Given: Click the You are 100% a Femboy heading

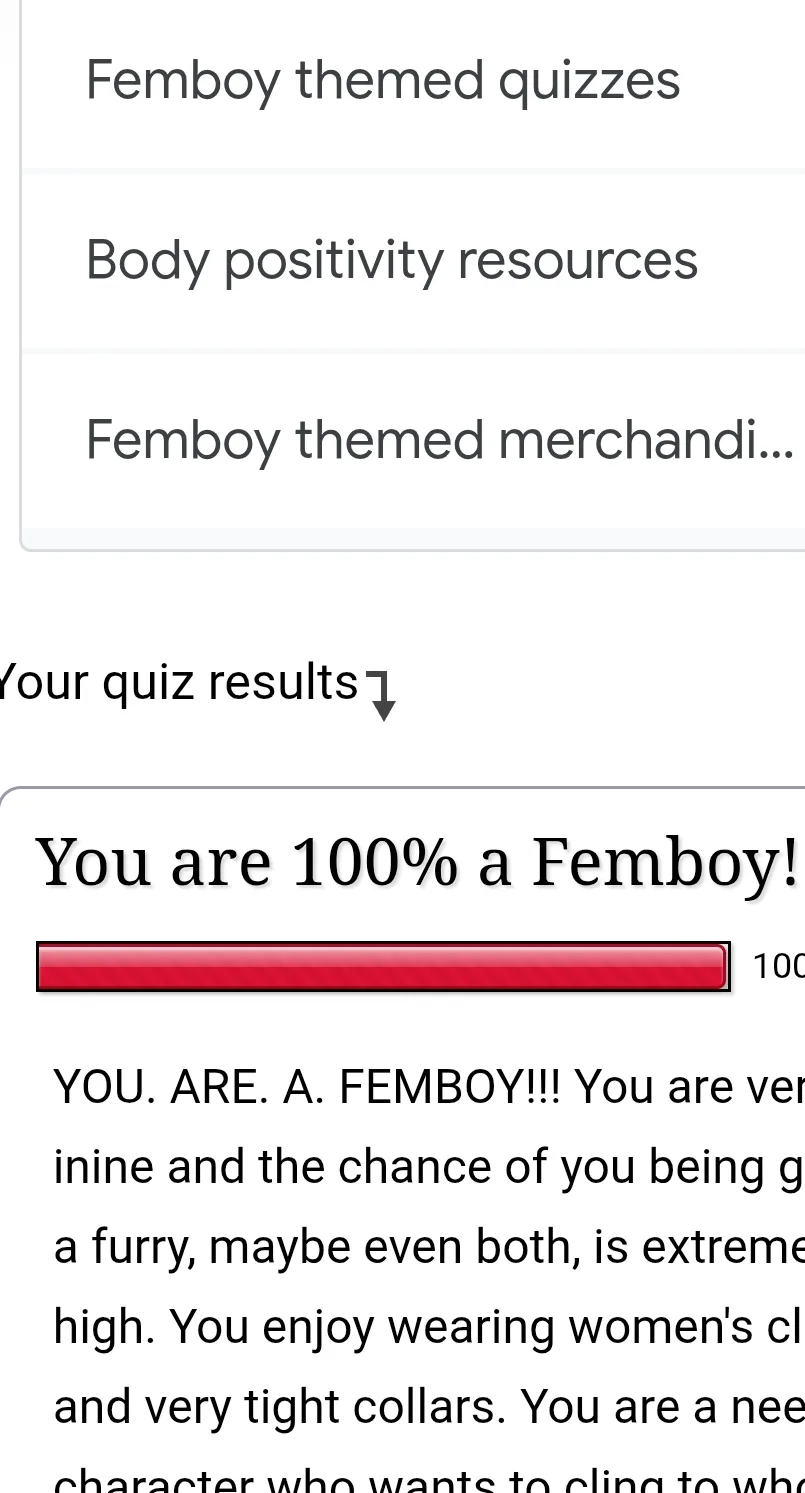Looking at the screenshot, I should coord(417,862).
